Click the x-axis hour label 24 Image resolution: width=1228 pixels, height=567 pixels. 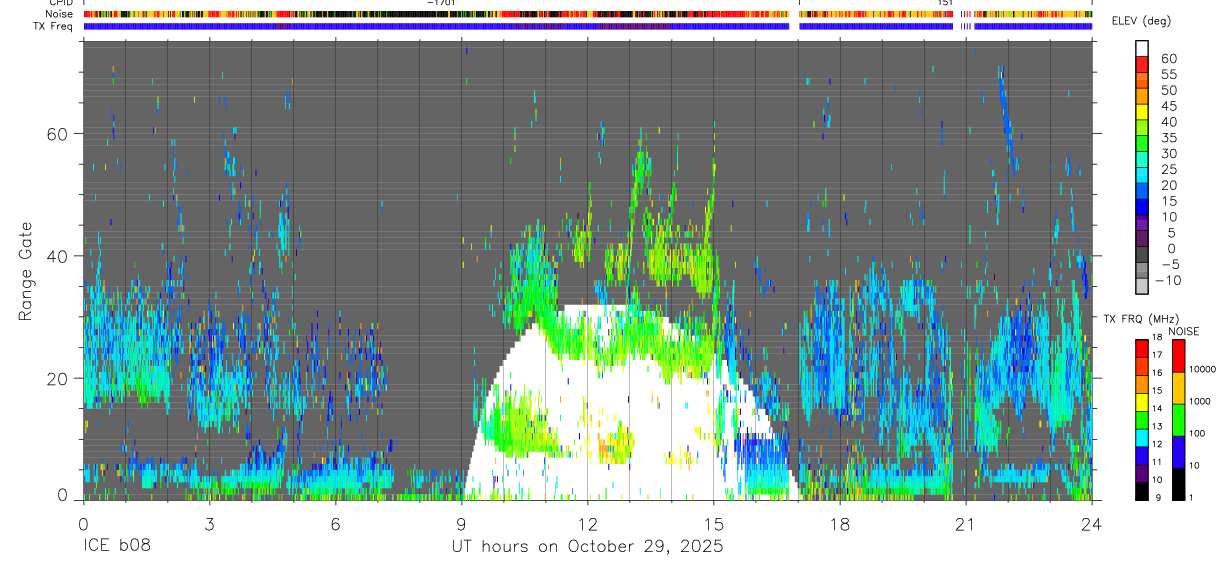click(x=1092, y=523)
